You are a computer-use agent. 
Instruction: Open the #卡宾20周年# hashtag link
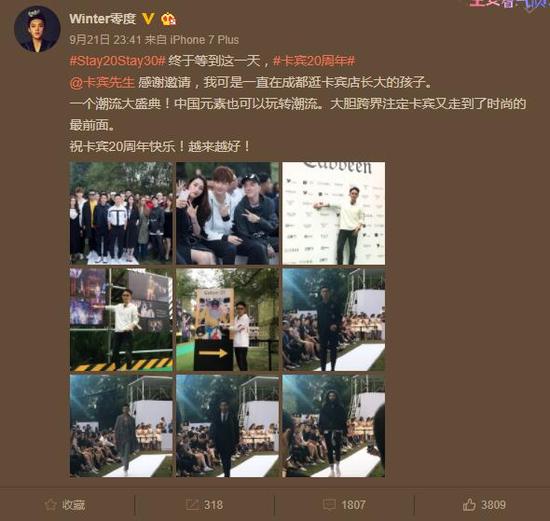pyautogui.click(x=314, y=61)
